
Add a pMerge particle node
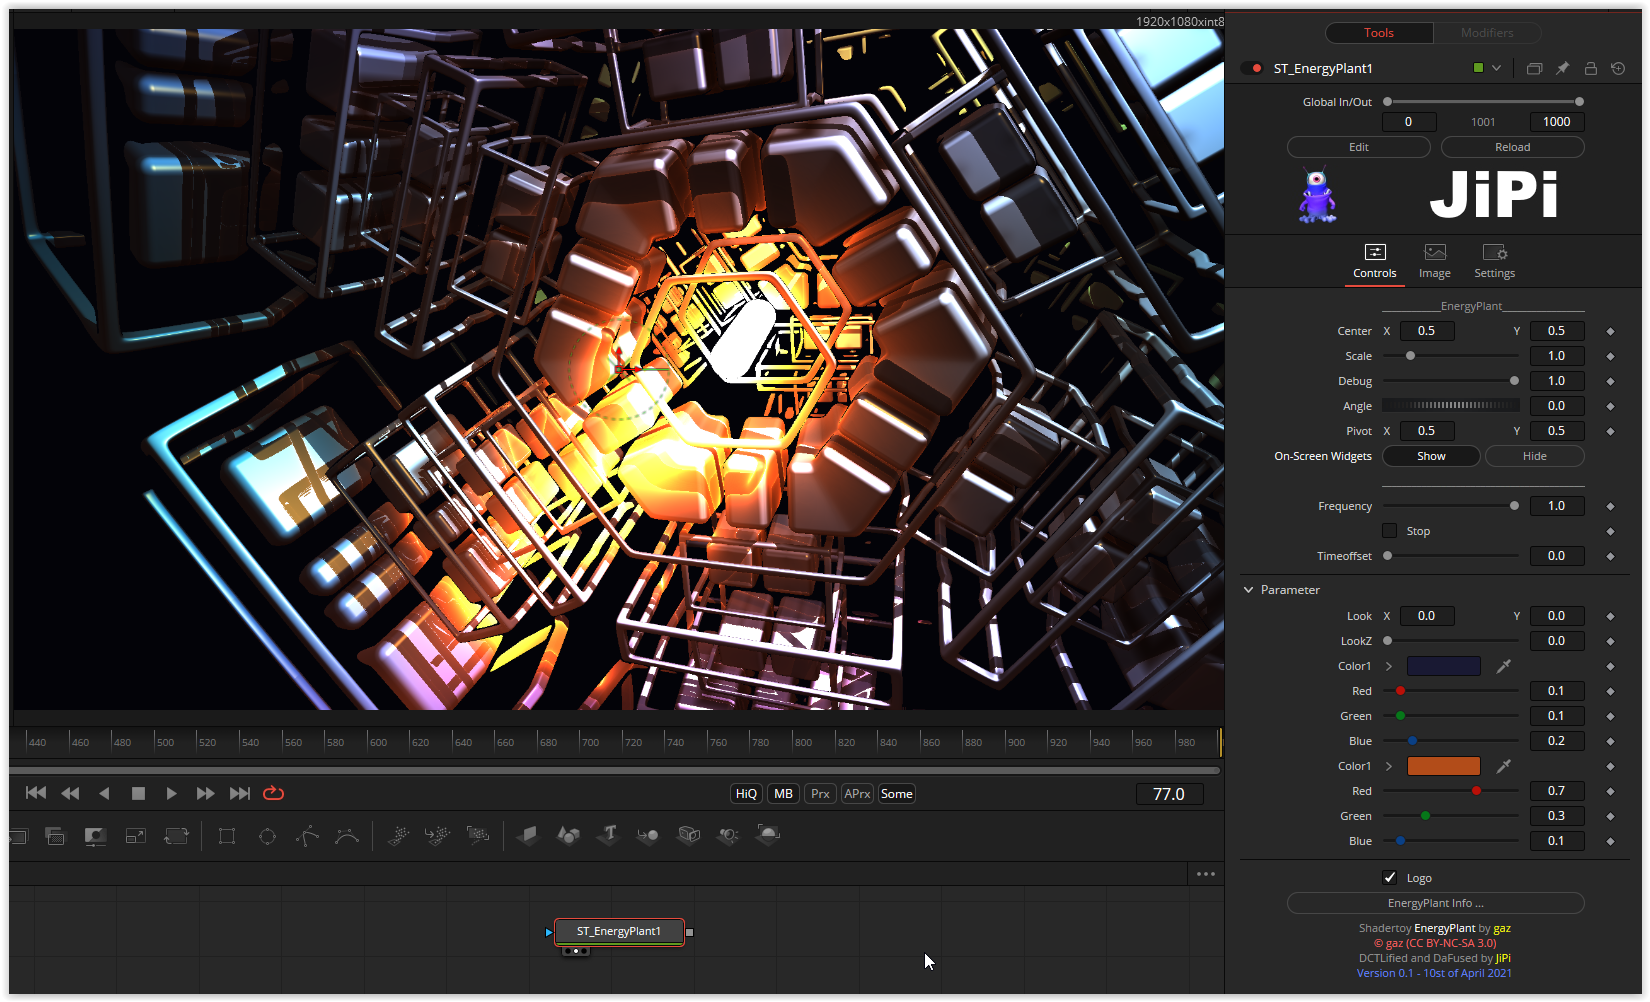coord(438,836)
